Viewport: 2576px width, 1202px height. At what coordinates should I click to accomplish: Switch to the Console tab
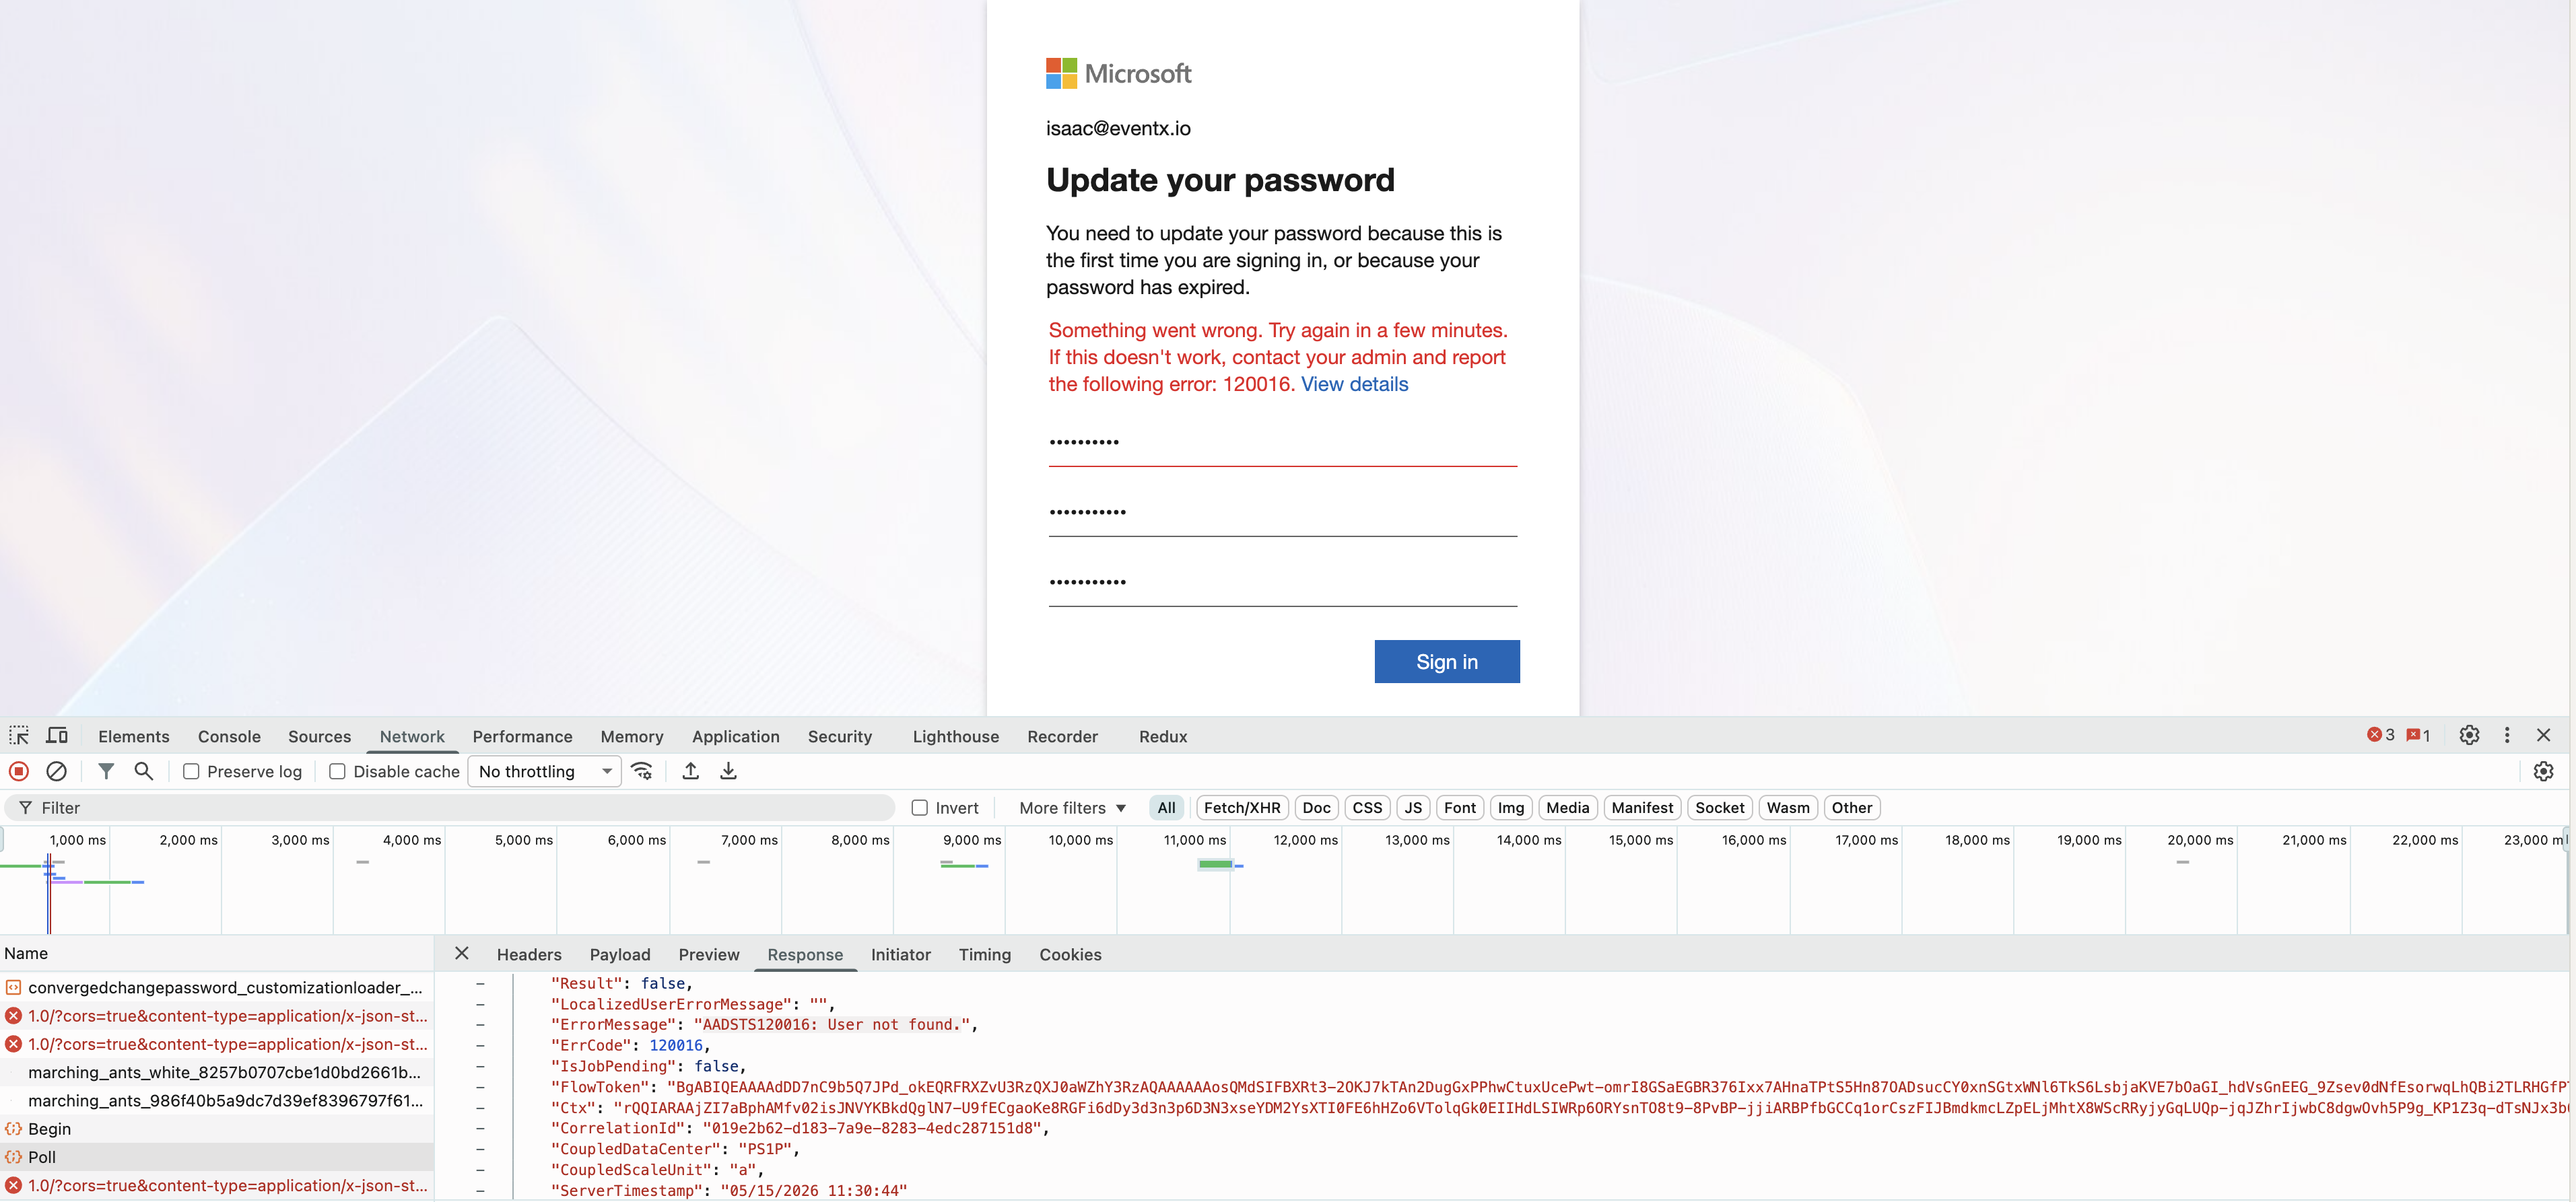click(x=229, y=736)
